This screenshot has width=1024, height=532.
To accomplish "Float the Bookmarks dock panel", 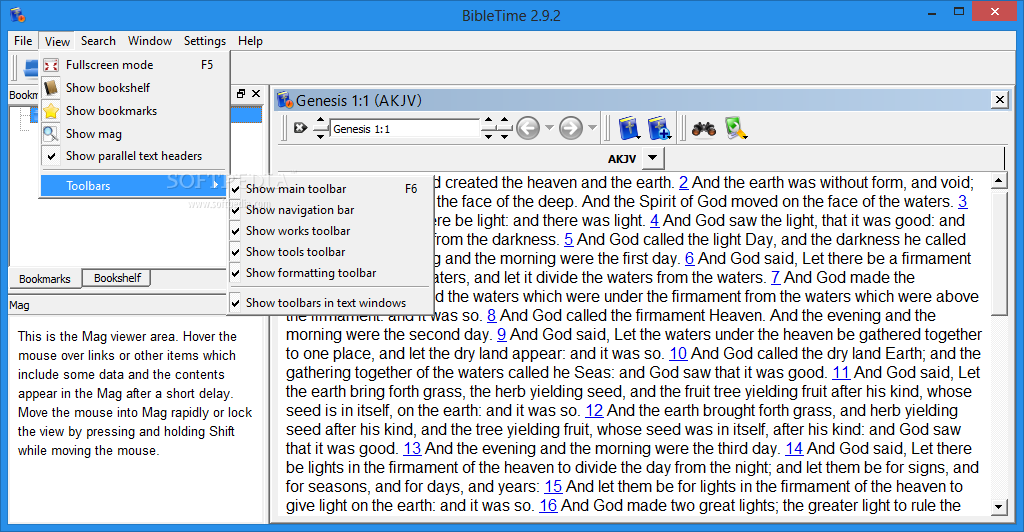I will tap(241, 93).
